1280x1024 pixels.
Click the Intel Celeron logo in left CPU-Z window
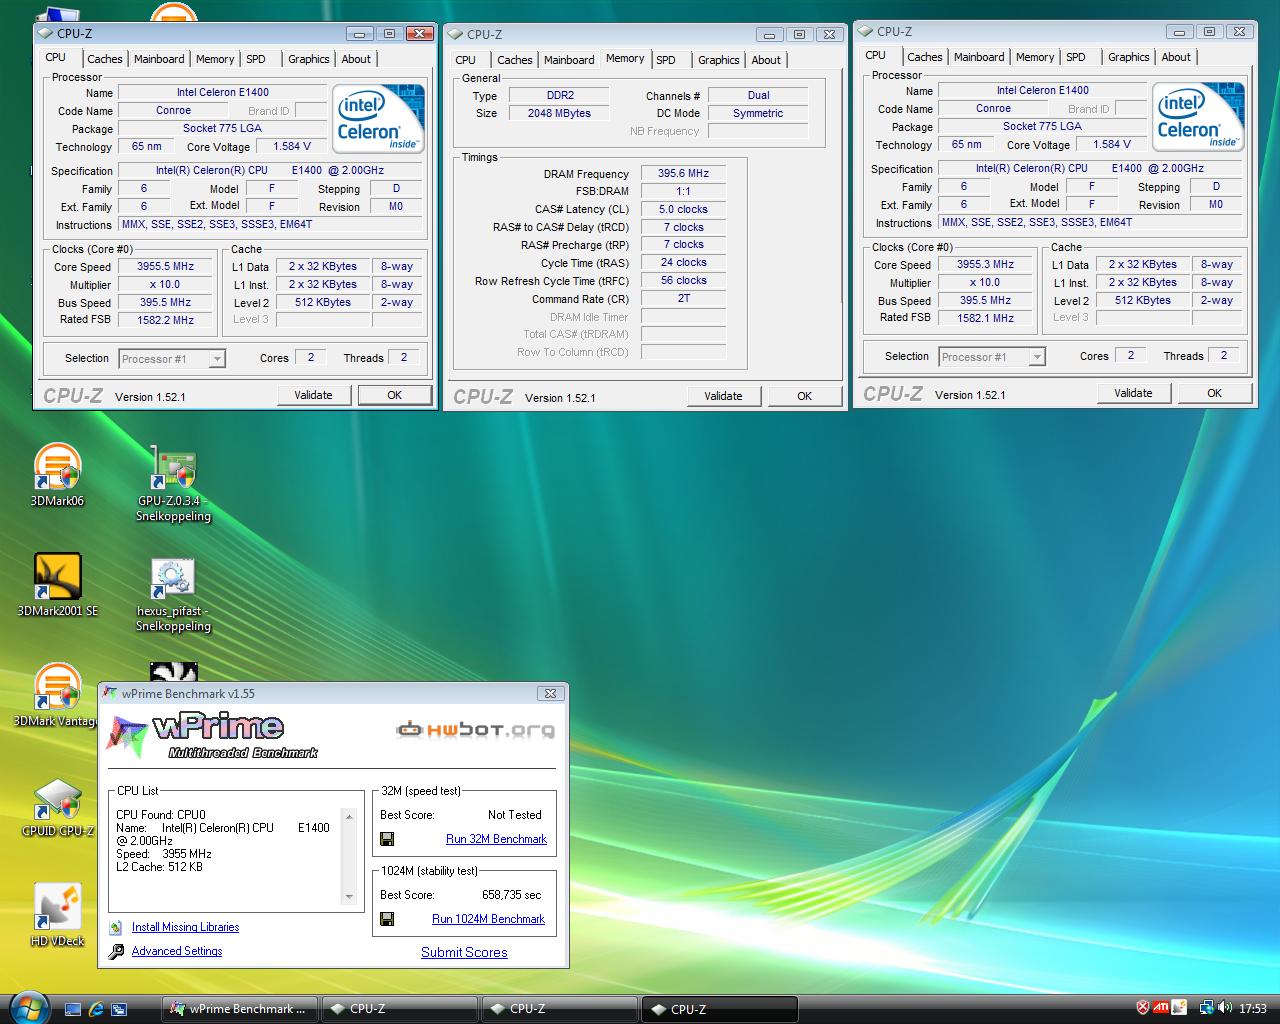coord(377,119)
